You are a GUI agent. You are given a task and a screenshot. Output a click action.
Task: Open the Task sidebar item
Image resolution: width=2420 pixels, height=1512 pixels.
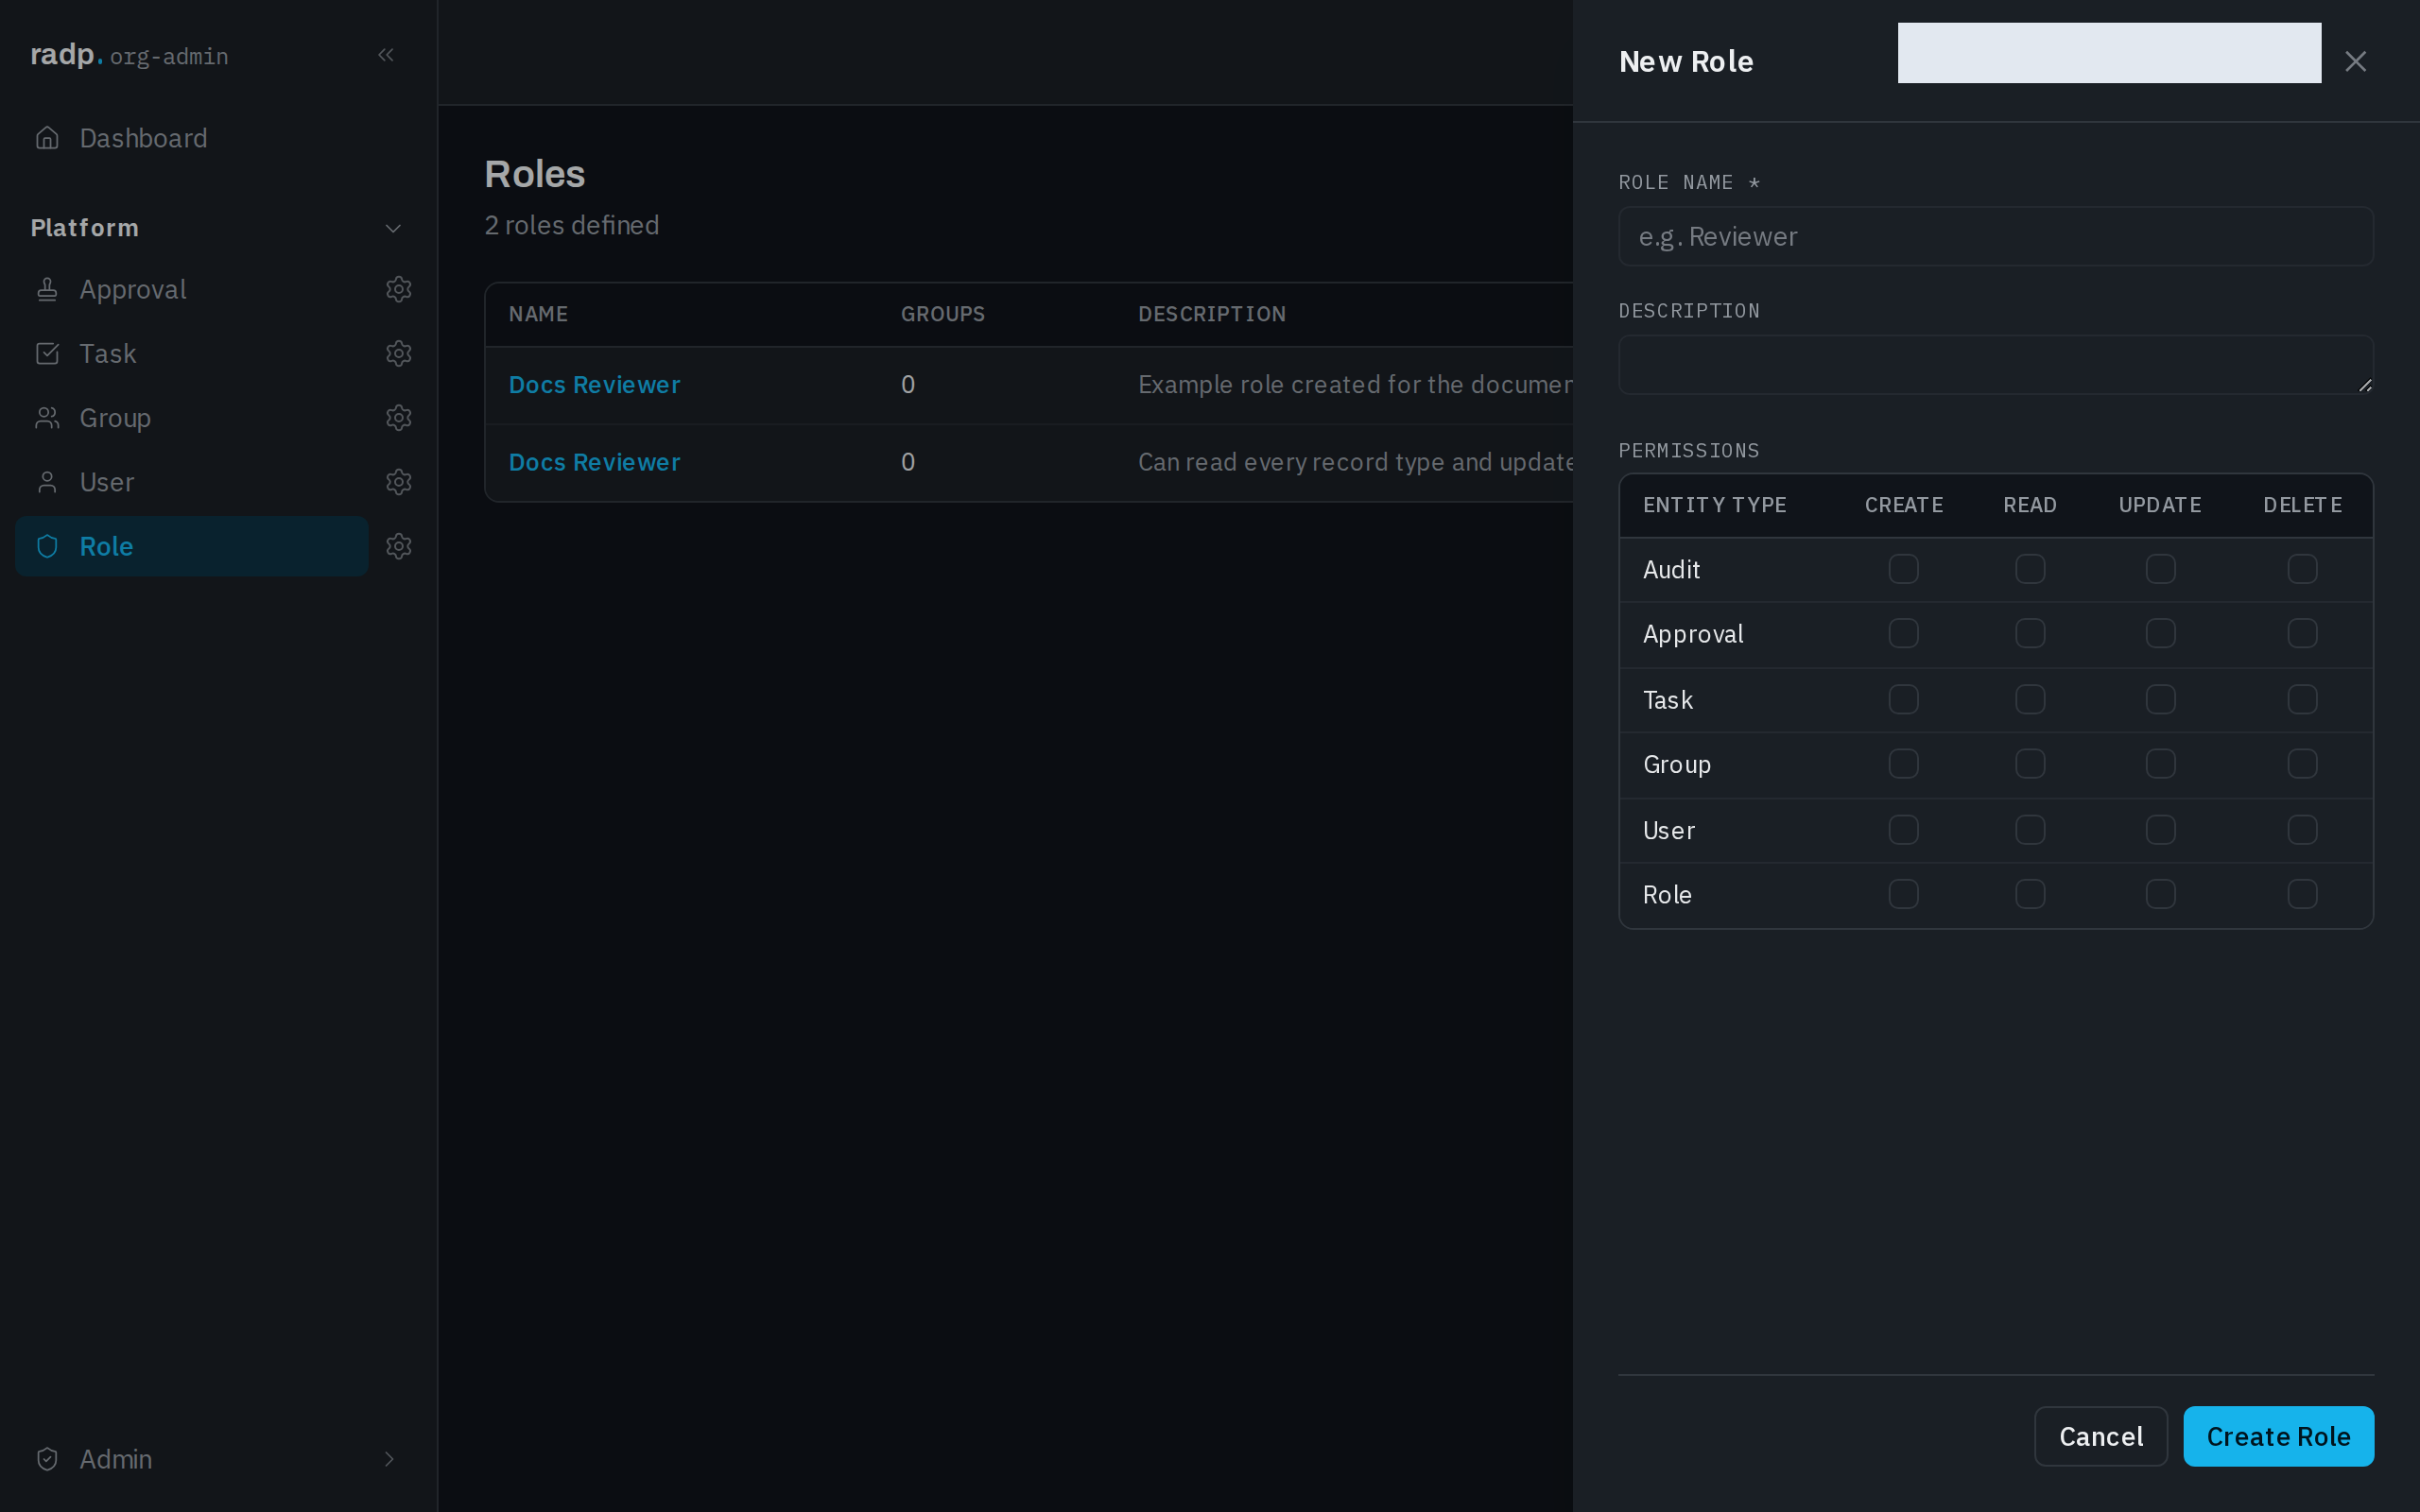point(192,353)
